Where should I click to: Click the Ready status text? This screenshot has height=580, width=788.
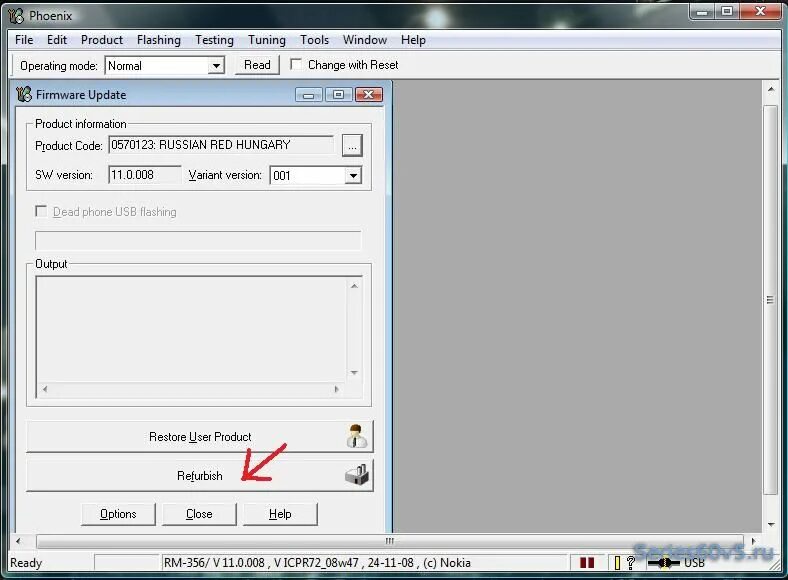pos(26,562)
